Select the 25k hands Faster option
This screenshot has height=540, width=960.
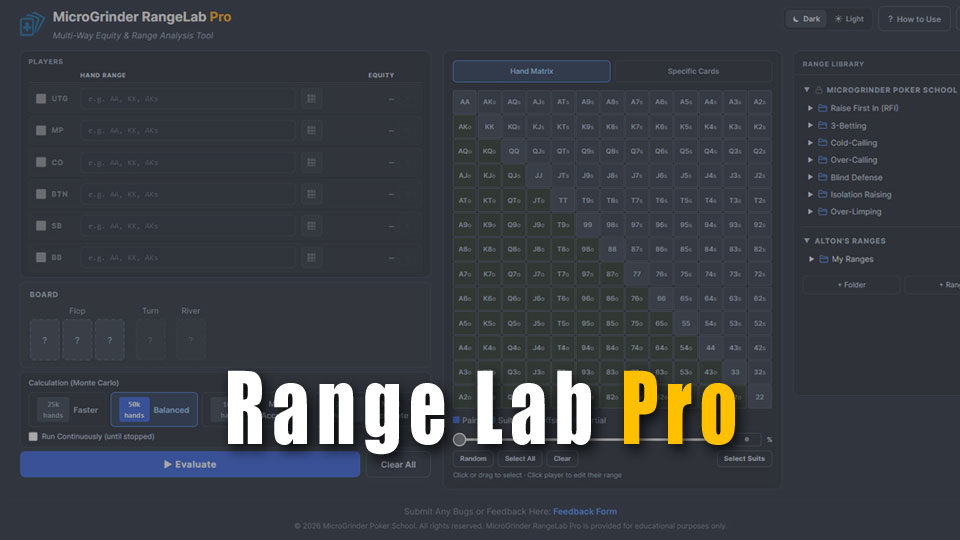tap(67, 410)
